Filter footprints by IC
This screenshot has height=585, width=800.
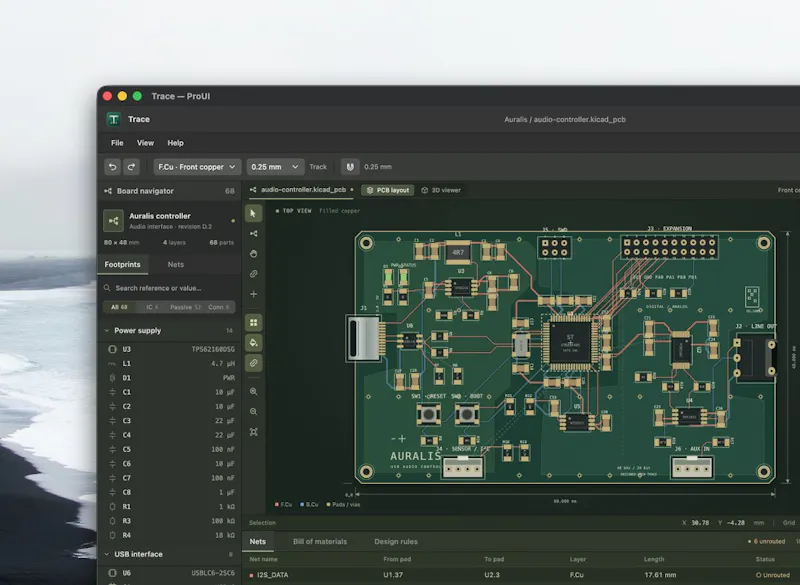point(152,307)
